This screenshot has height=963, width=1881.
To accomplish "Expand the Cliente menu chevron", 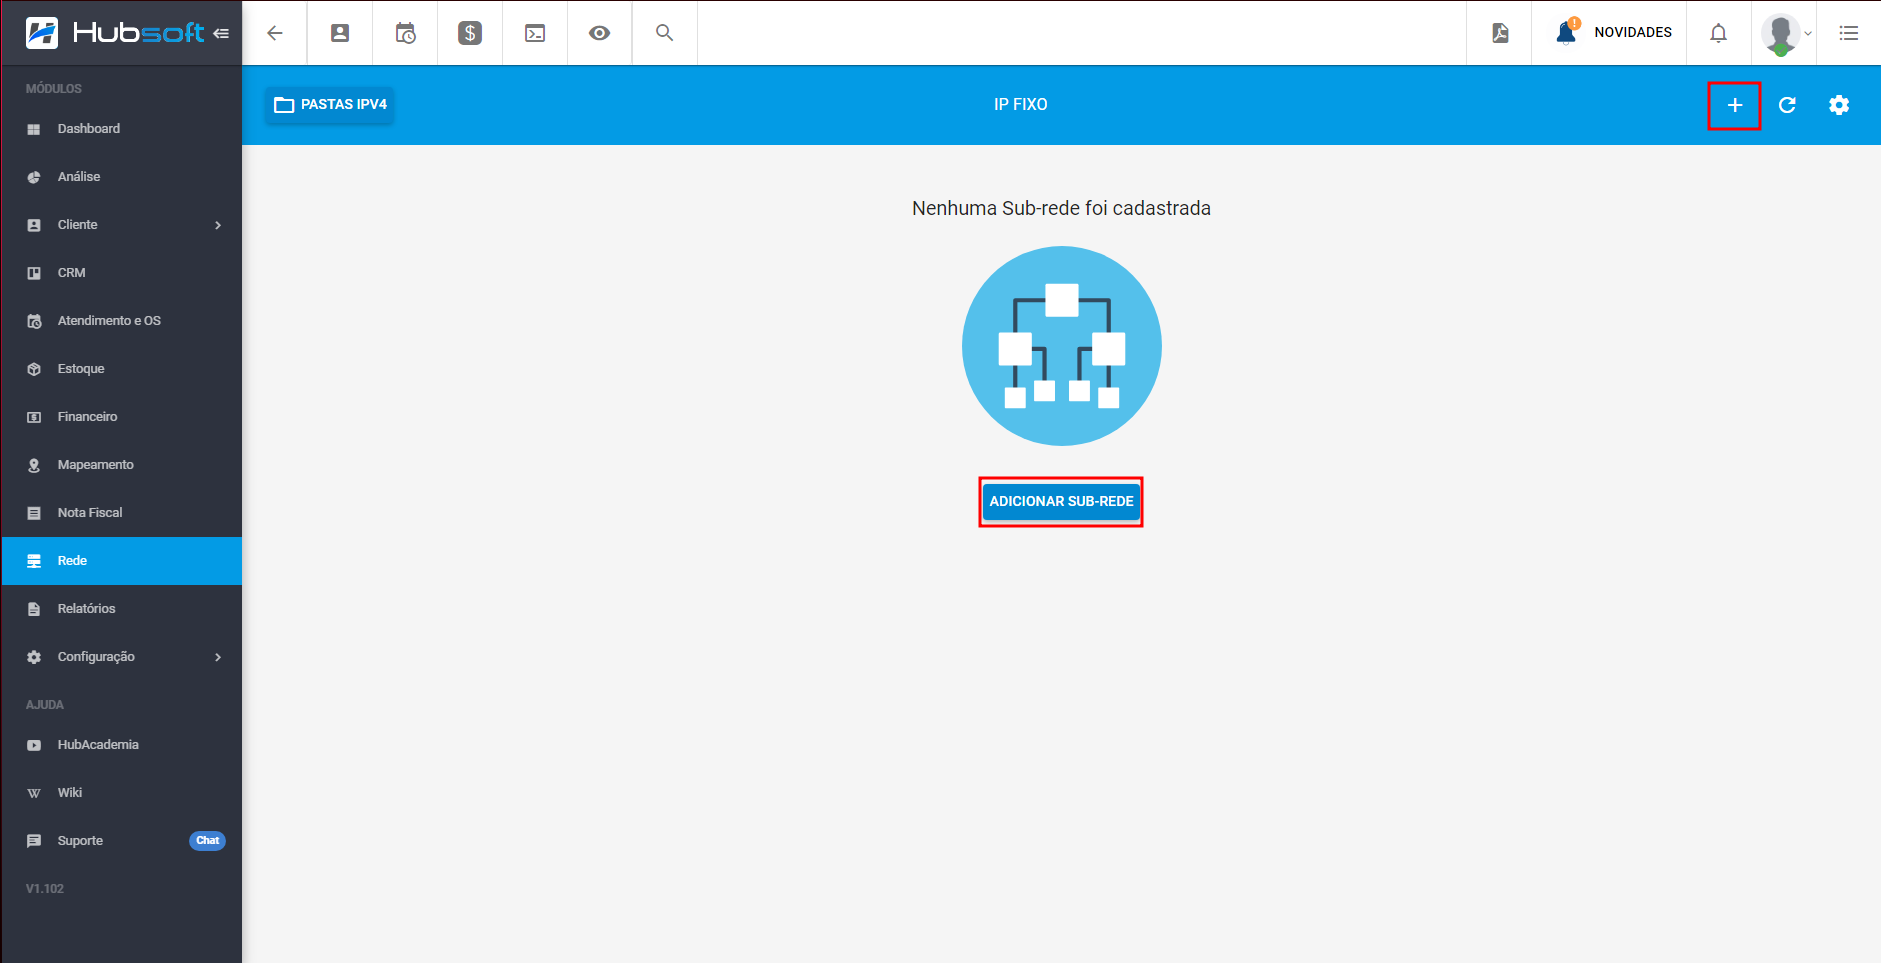I will coord(218,225).
